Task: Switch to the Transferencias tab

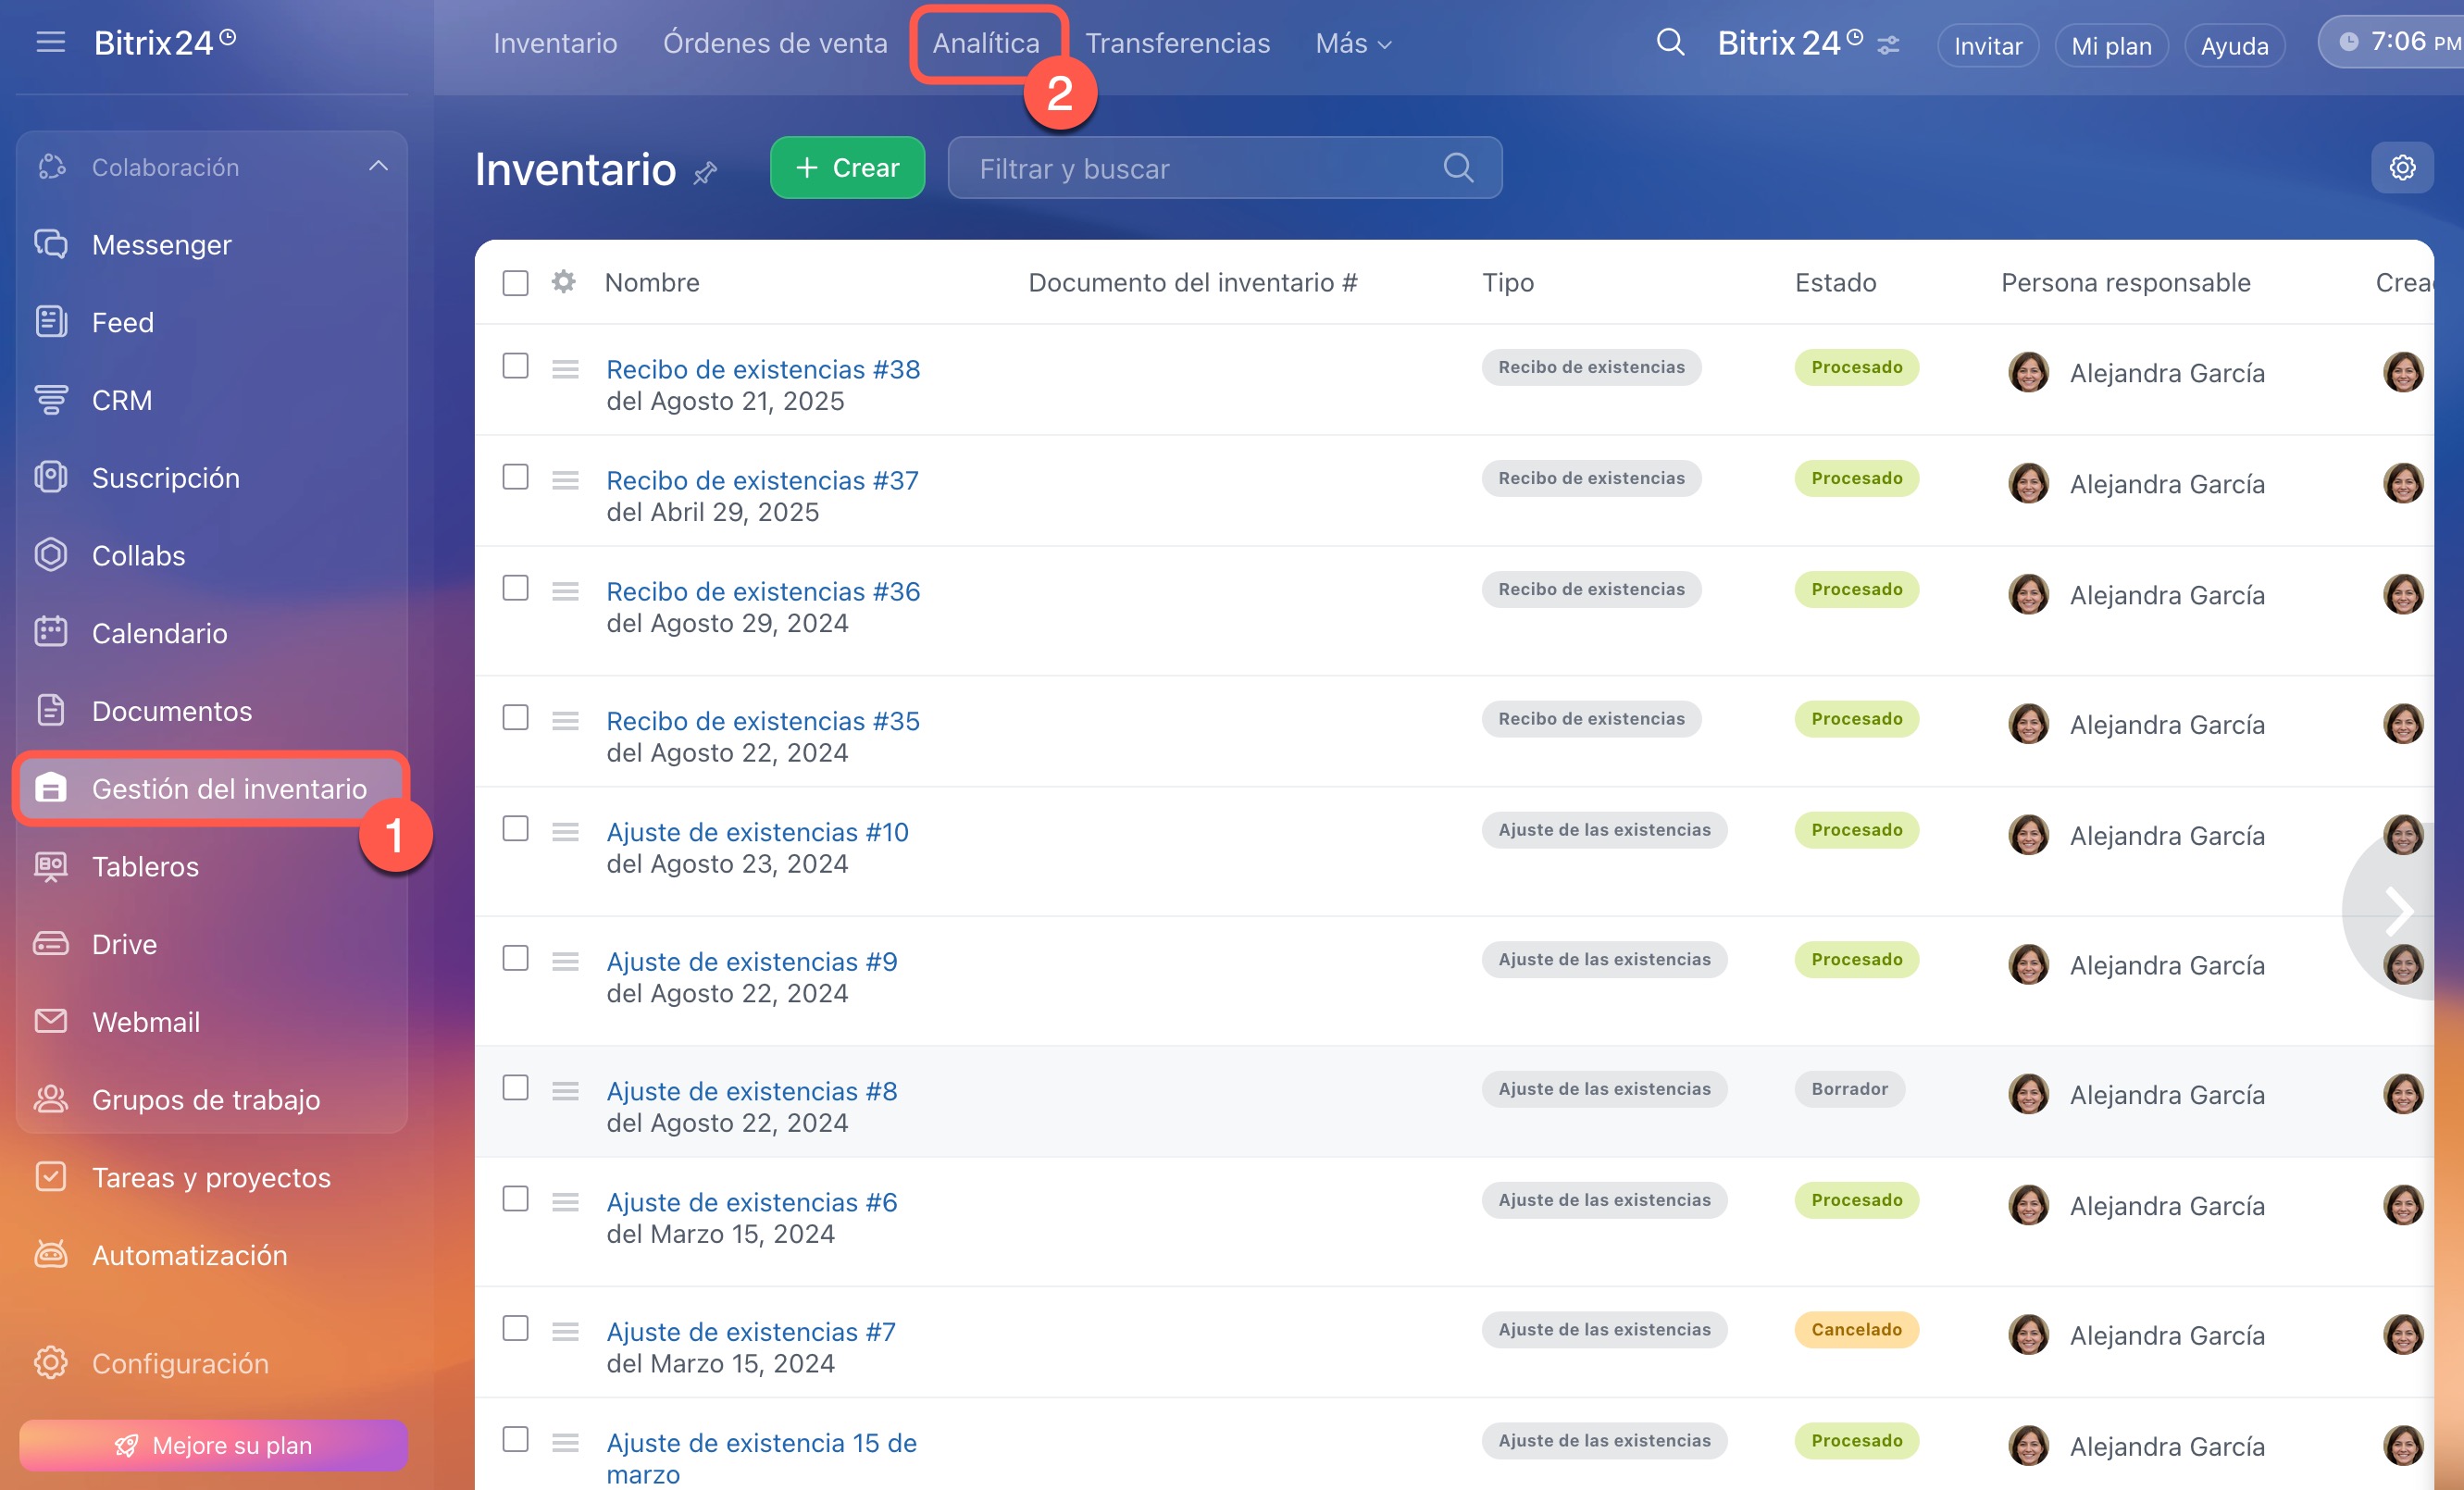Action: 1177,43
